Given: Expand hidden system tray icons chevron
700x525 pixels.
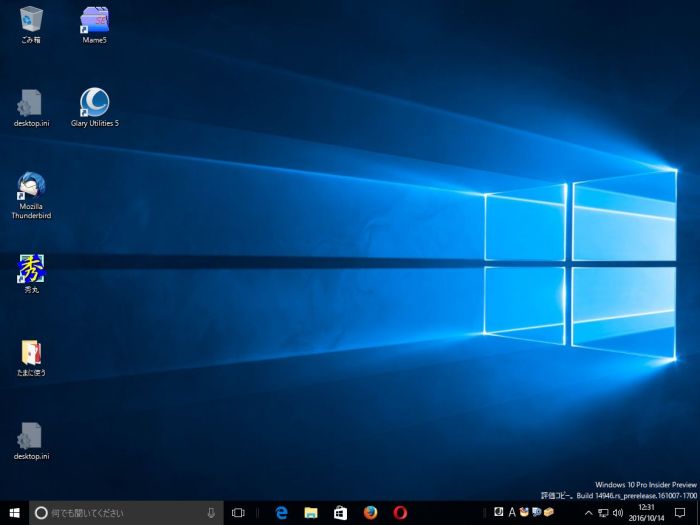Looking at the screenshot, I should coord(588,513).
